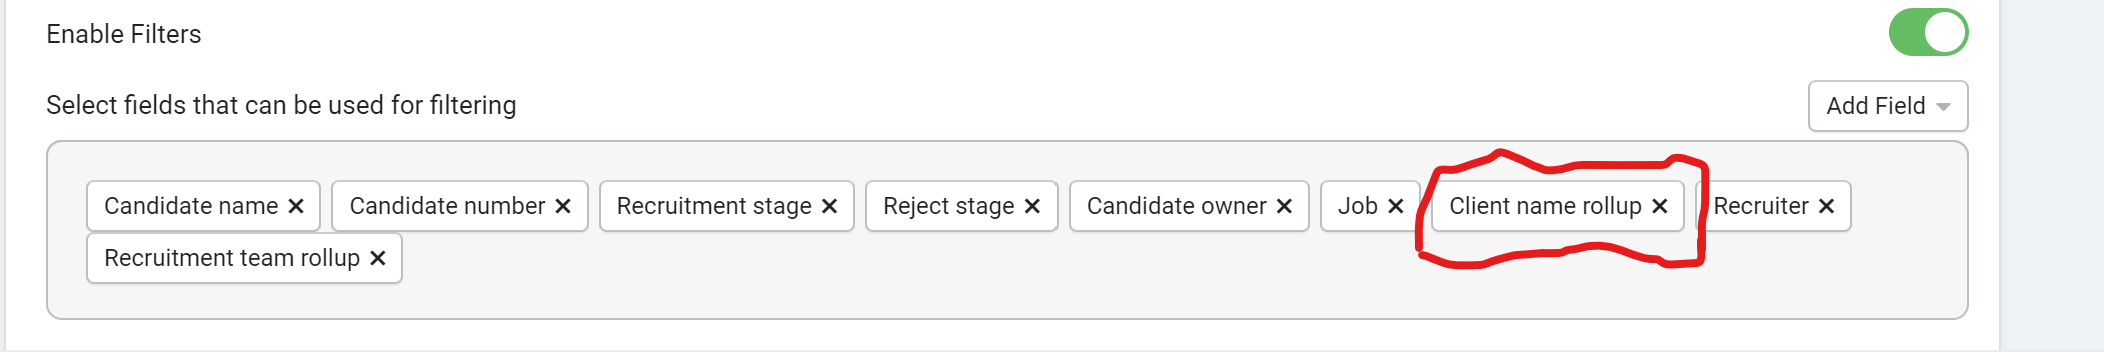The image size is (2104, 362).
Task: Remove the Candidate owner filter chip
Action: (x=1284, y=206)
